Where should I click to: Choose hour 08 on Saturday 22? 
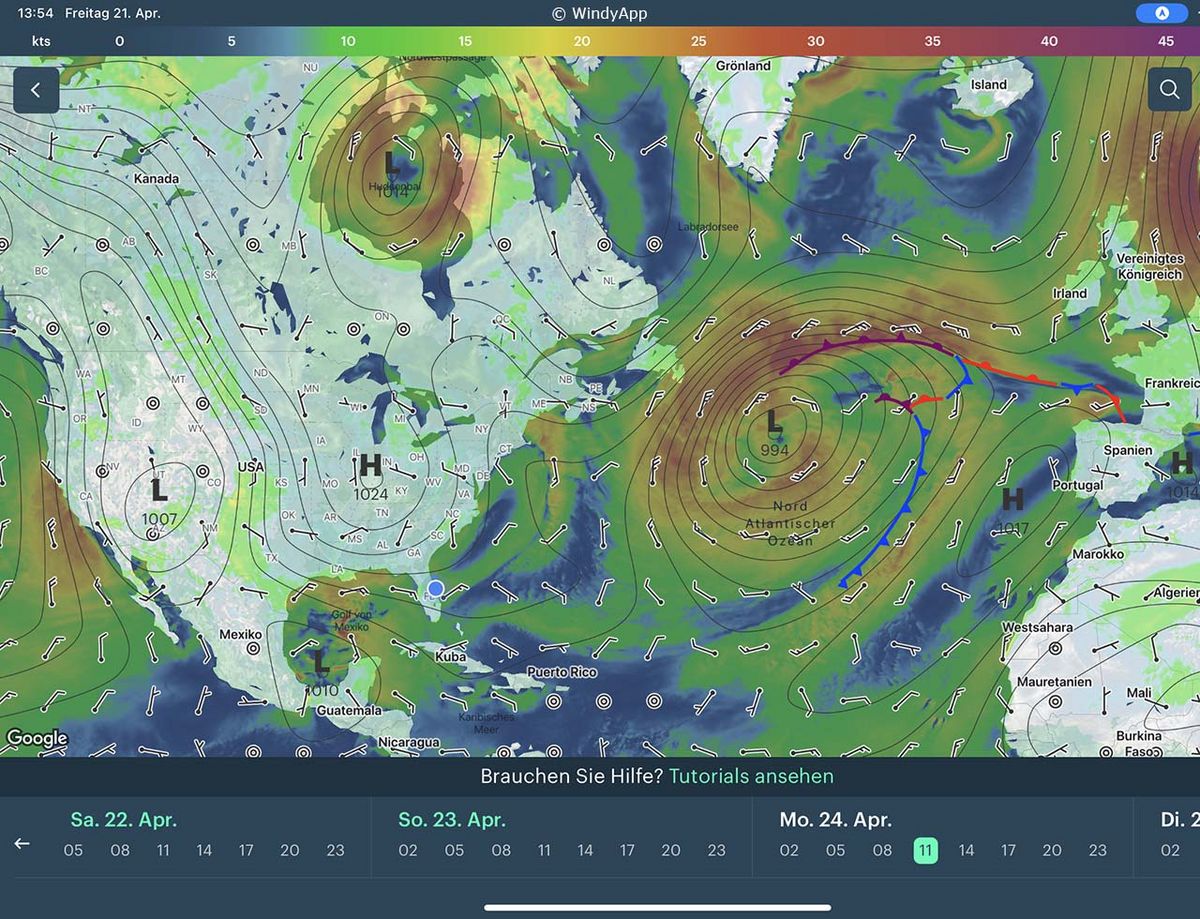pos(120,850)
